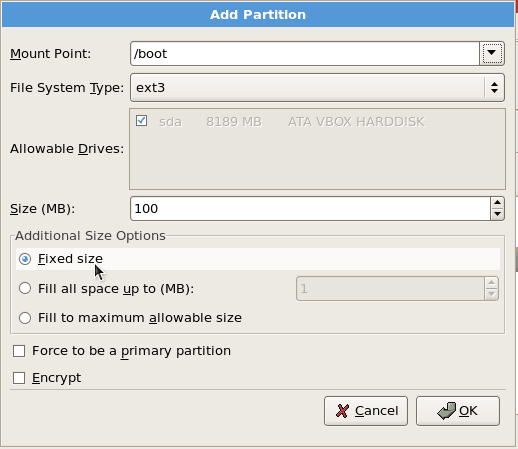Click the Cancel button
The width and height of the screenshot is (518, 449).
(366, 411)
